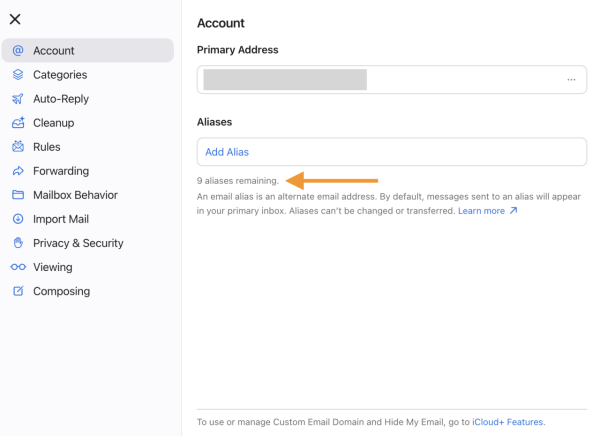
Task: Click the Forwarding arrow icon
Action: (x=18, y=171)
